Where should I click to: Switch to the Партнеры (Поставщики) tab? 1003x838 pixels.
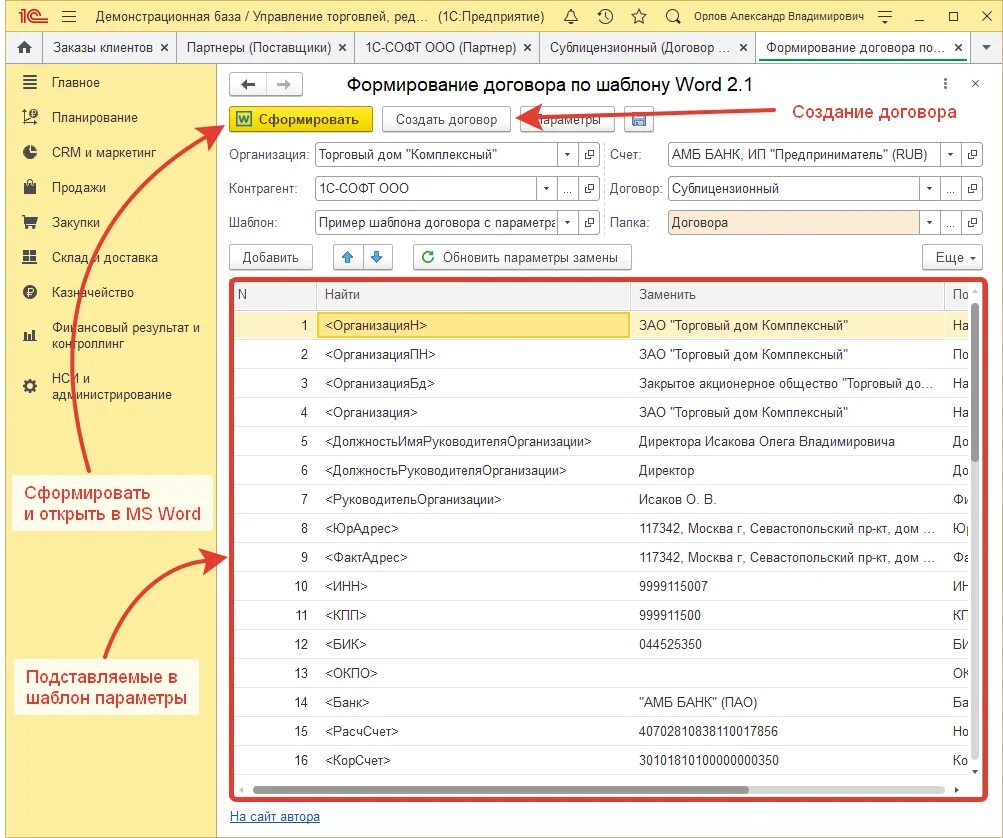(x=258, y=47)
